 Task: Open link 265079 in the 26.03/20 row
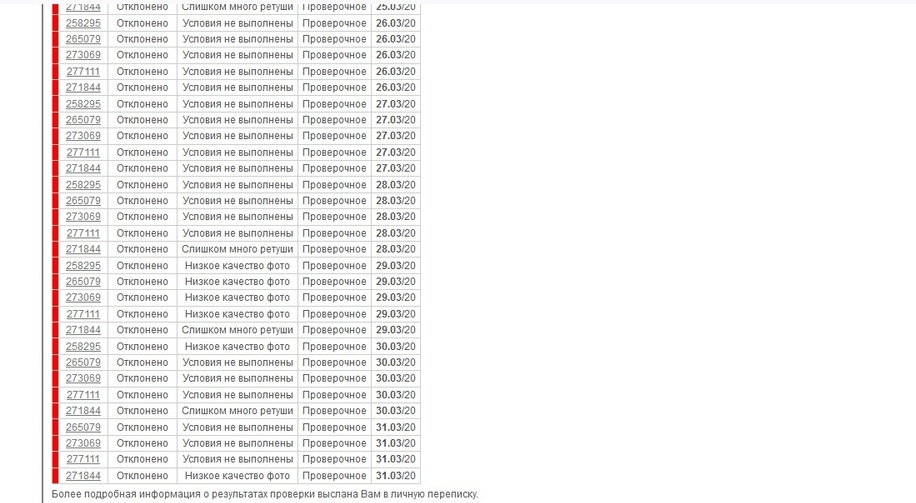83,39
